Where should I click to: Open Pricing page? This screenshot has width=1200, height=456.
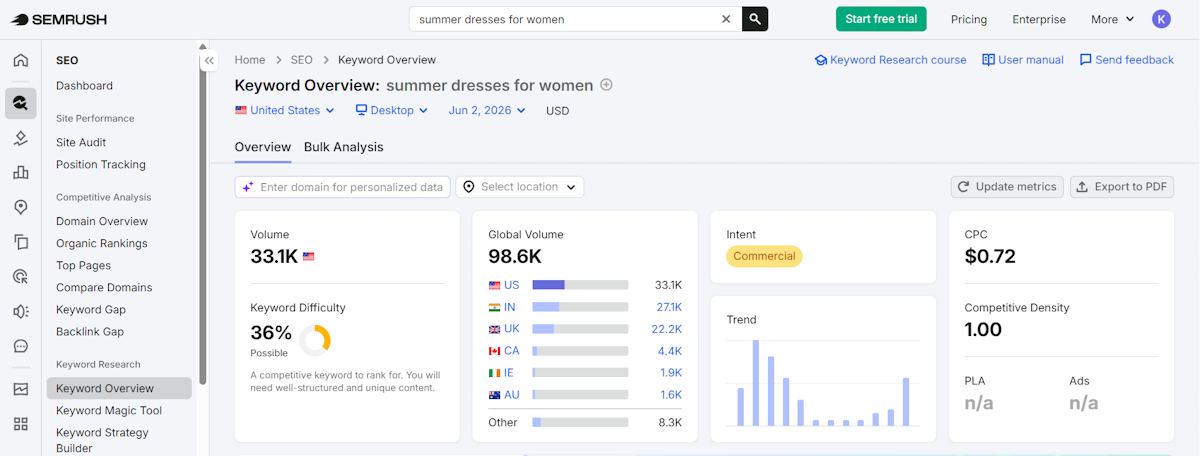coord(969,19)
